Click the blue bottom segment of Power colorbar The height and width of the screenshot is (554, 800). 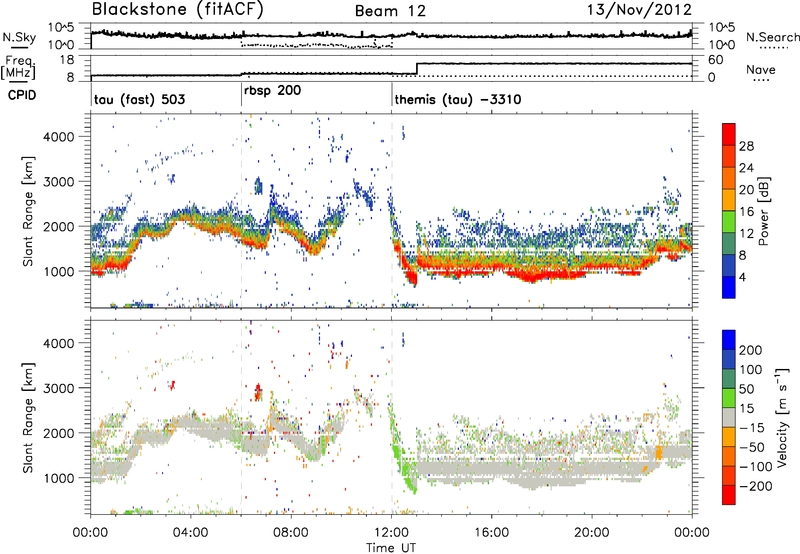729,287
